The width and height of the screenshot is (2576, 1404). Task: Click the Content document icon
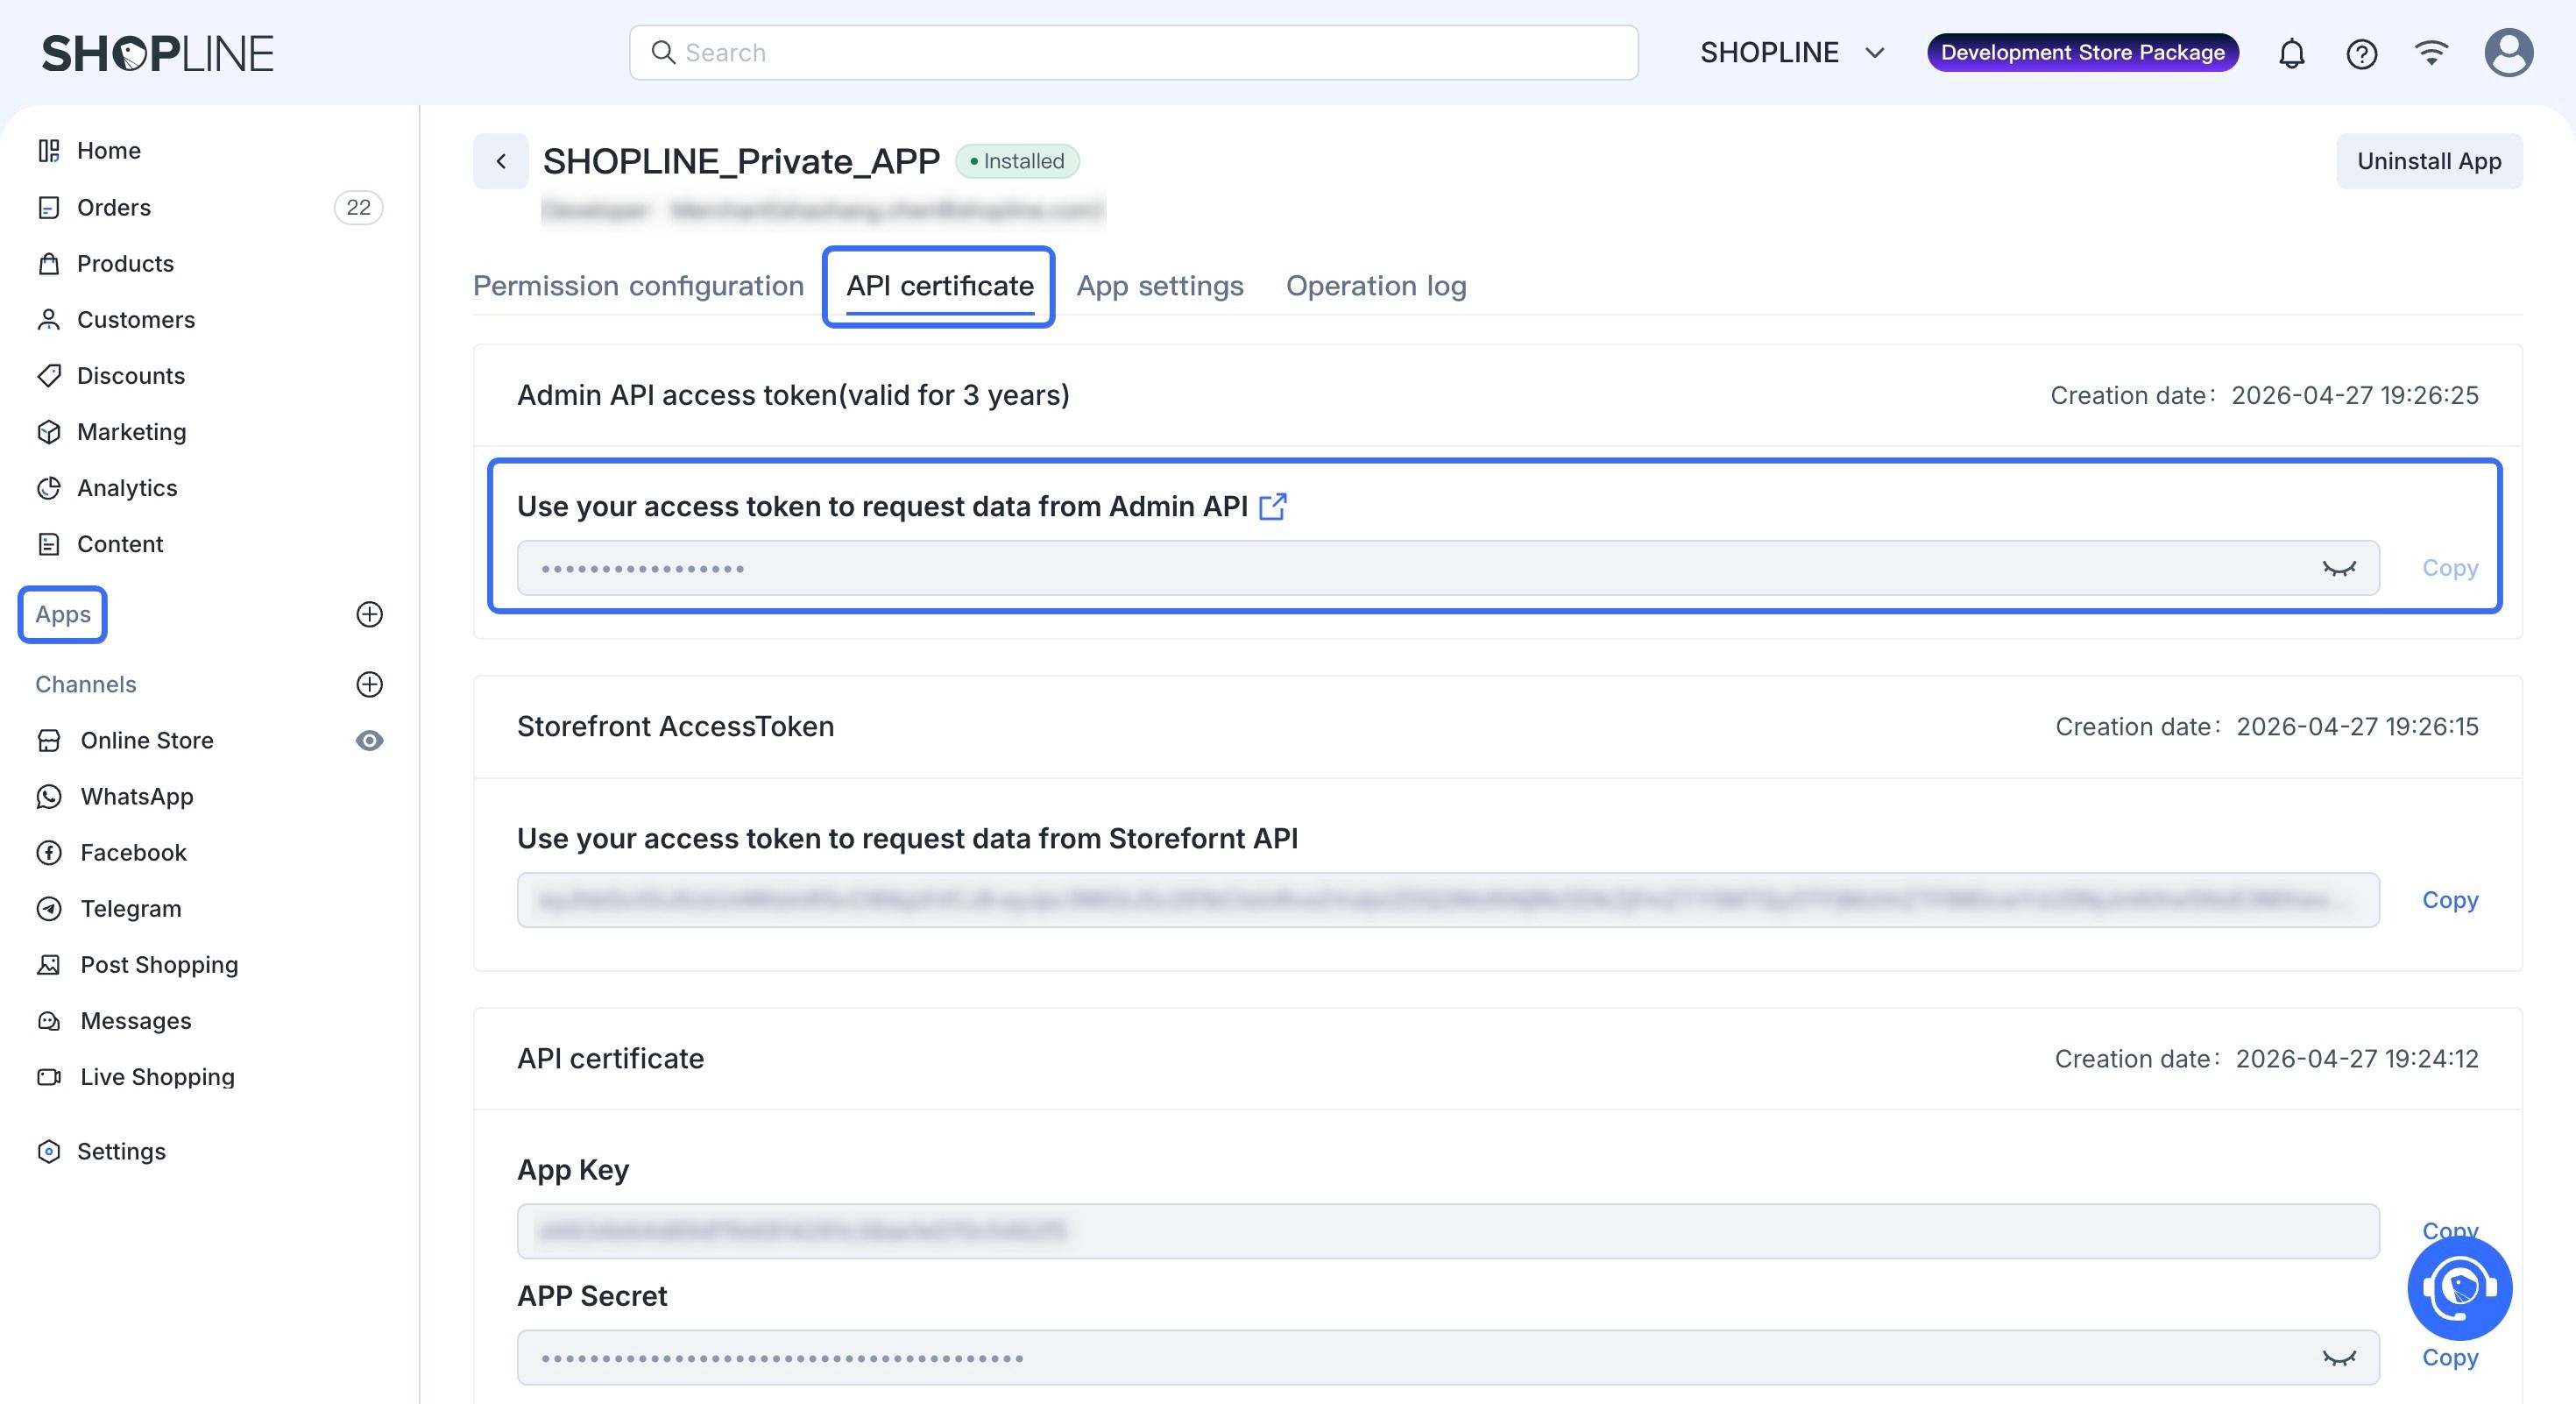pos(49,543)
